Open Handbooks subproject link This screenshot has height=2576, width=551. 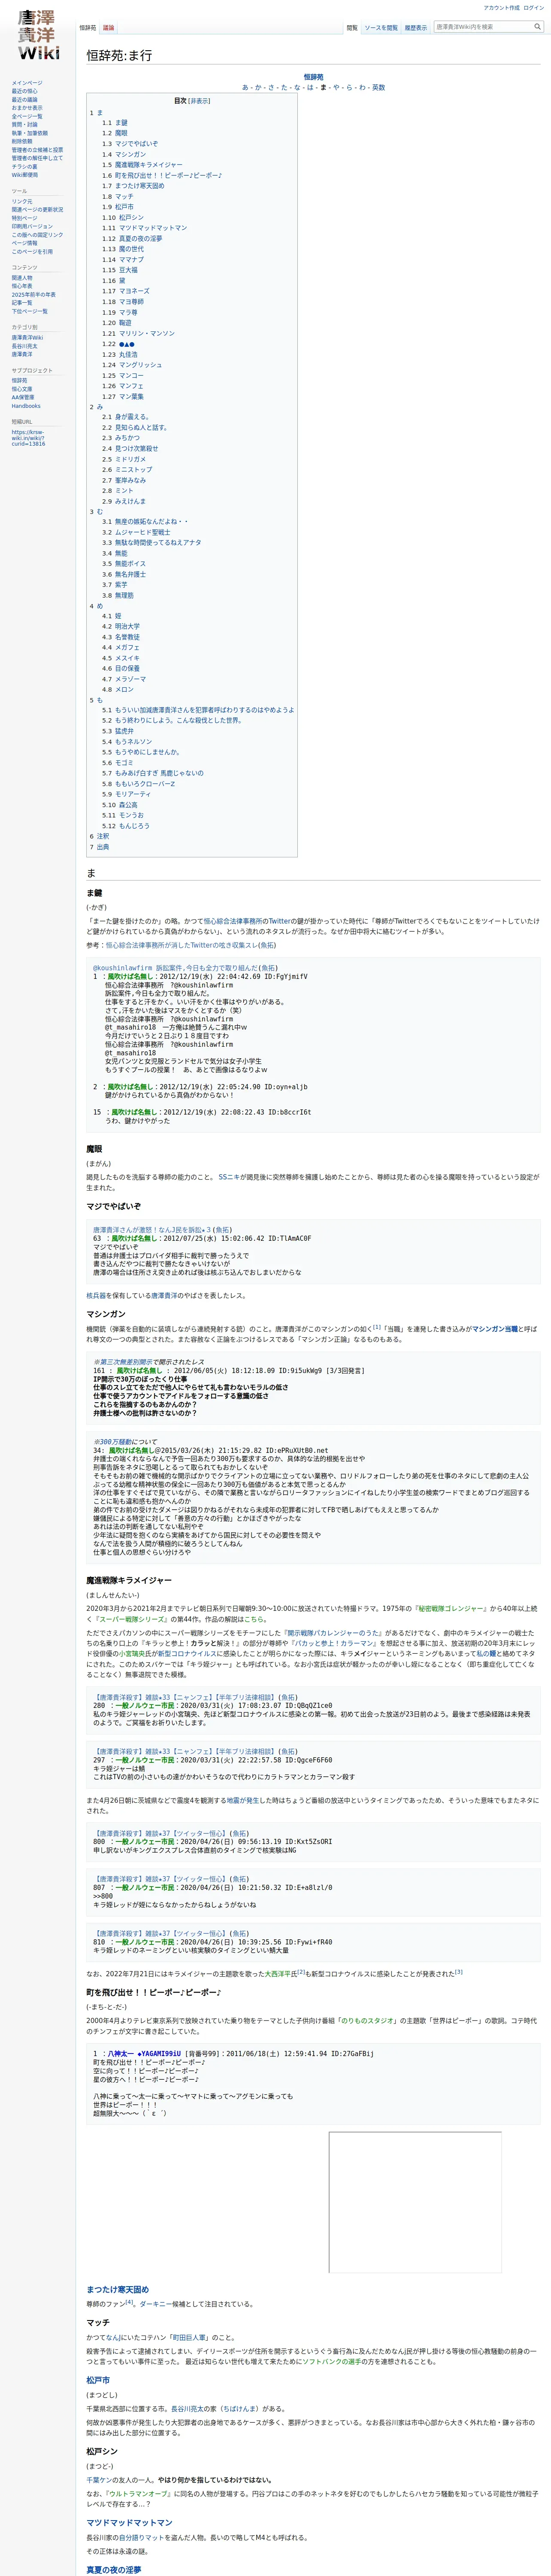26,406
